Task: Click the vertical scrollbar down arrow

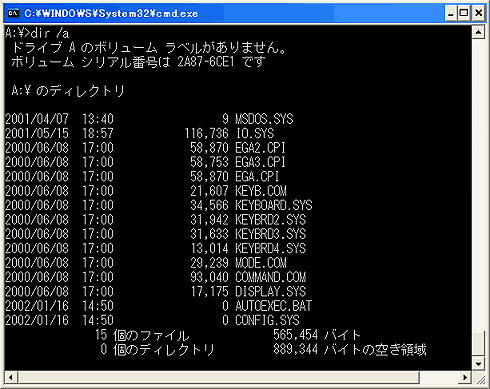Action: (x=478, y=364)
